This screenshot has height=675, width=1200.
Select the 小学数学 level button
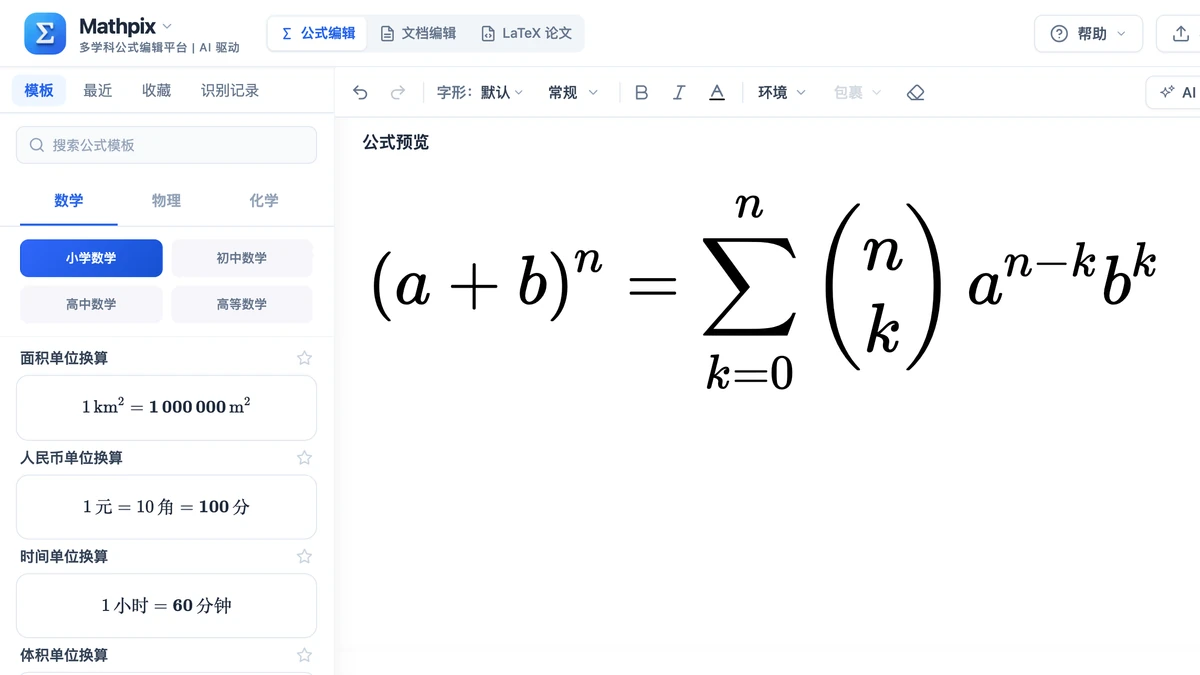pyautogui.click(x=91, y=258)
